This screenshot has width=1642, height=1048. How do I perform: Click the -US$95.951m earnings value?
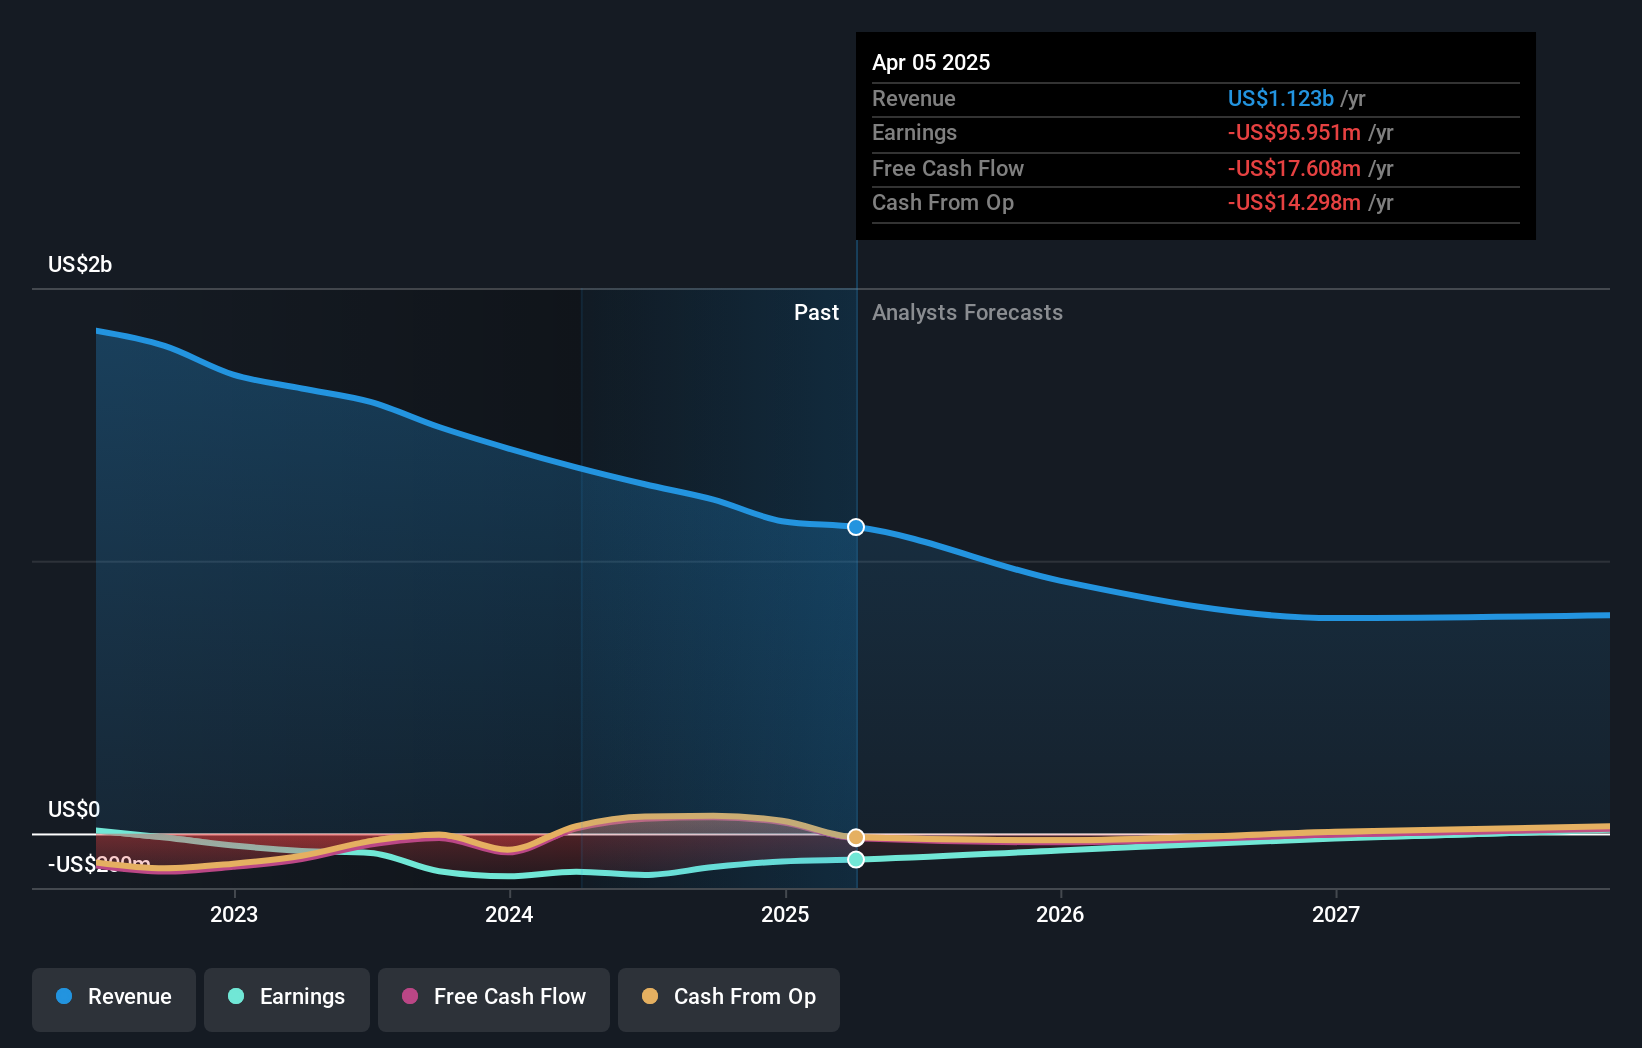click(1294, 132)
